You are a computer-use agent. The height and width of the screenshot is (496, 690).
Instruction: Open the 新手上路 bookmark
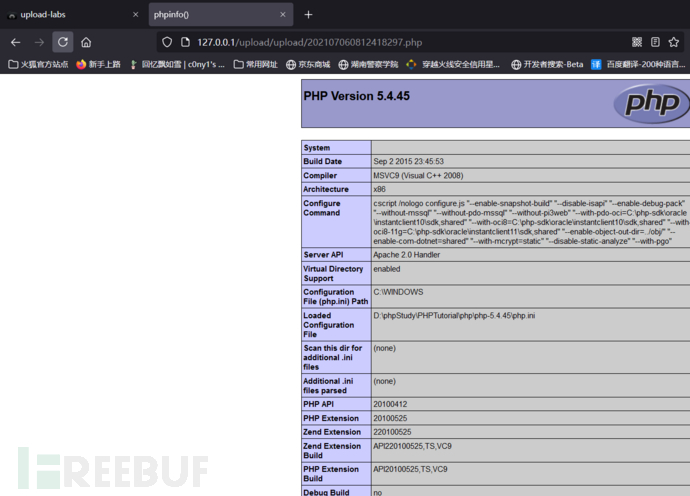98,65
